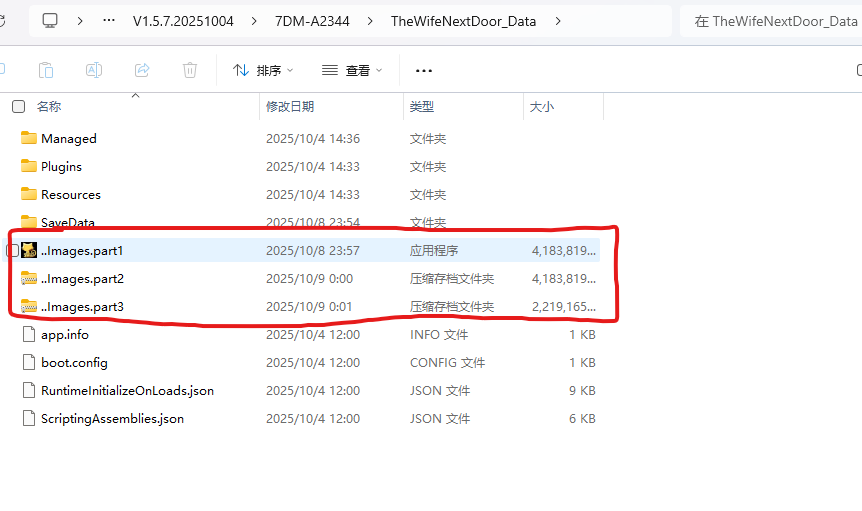Click the ScriptingAssemblies.json file name
The image size is (862, 511).
point(113,419)
